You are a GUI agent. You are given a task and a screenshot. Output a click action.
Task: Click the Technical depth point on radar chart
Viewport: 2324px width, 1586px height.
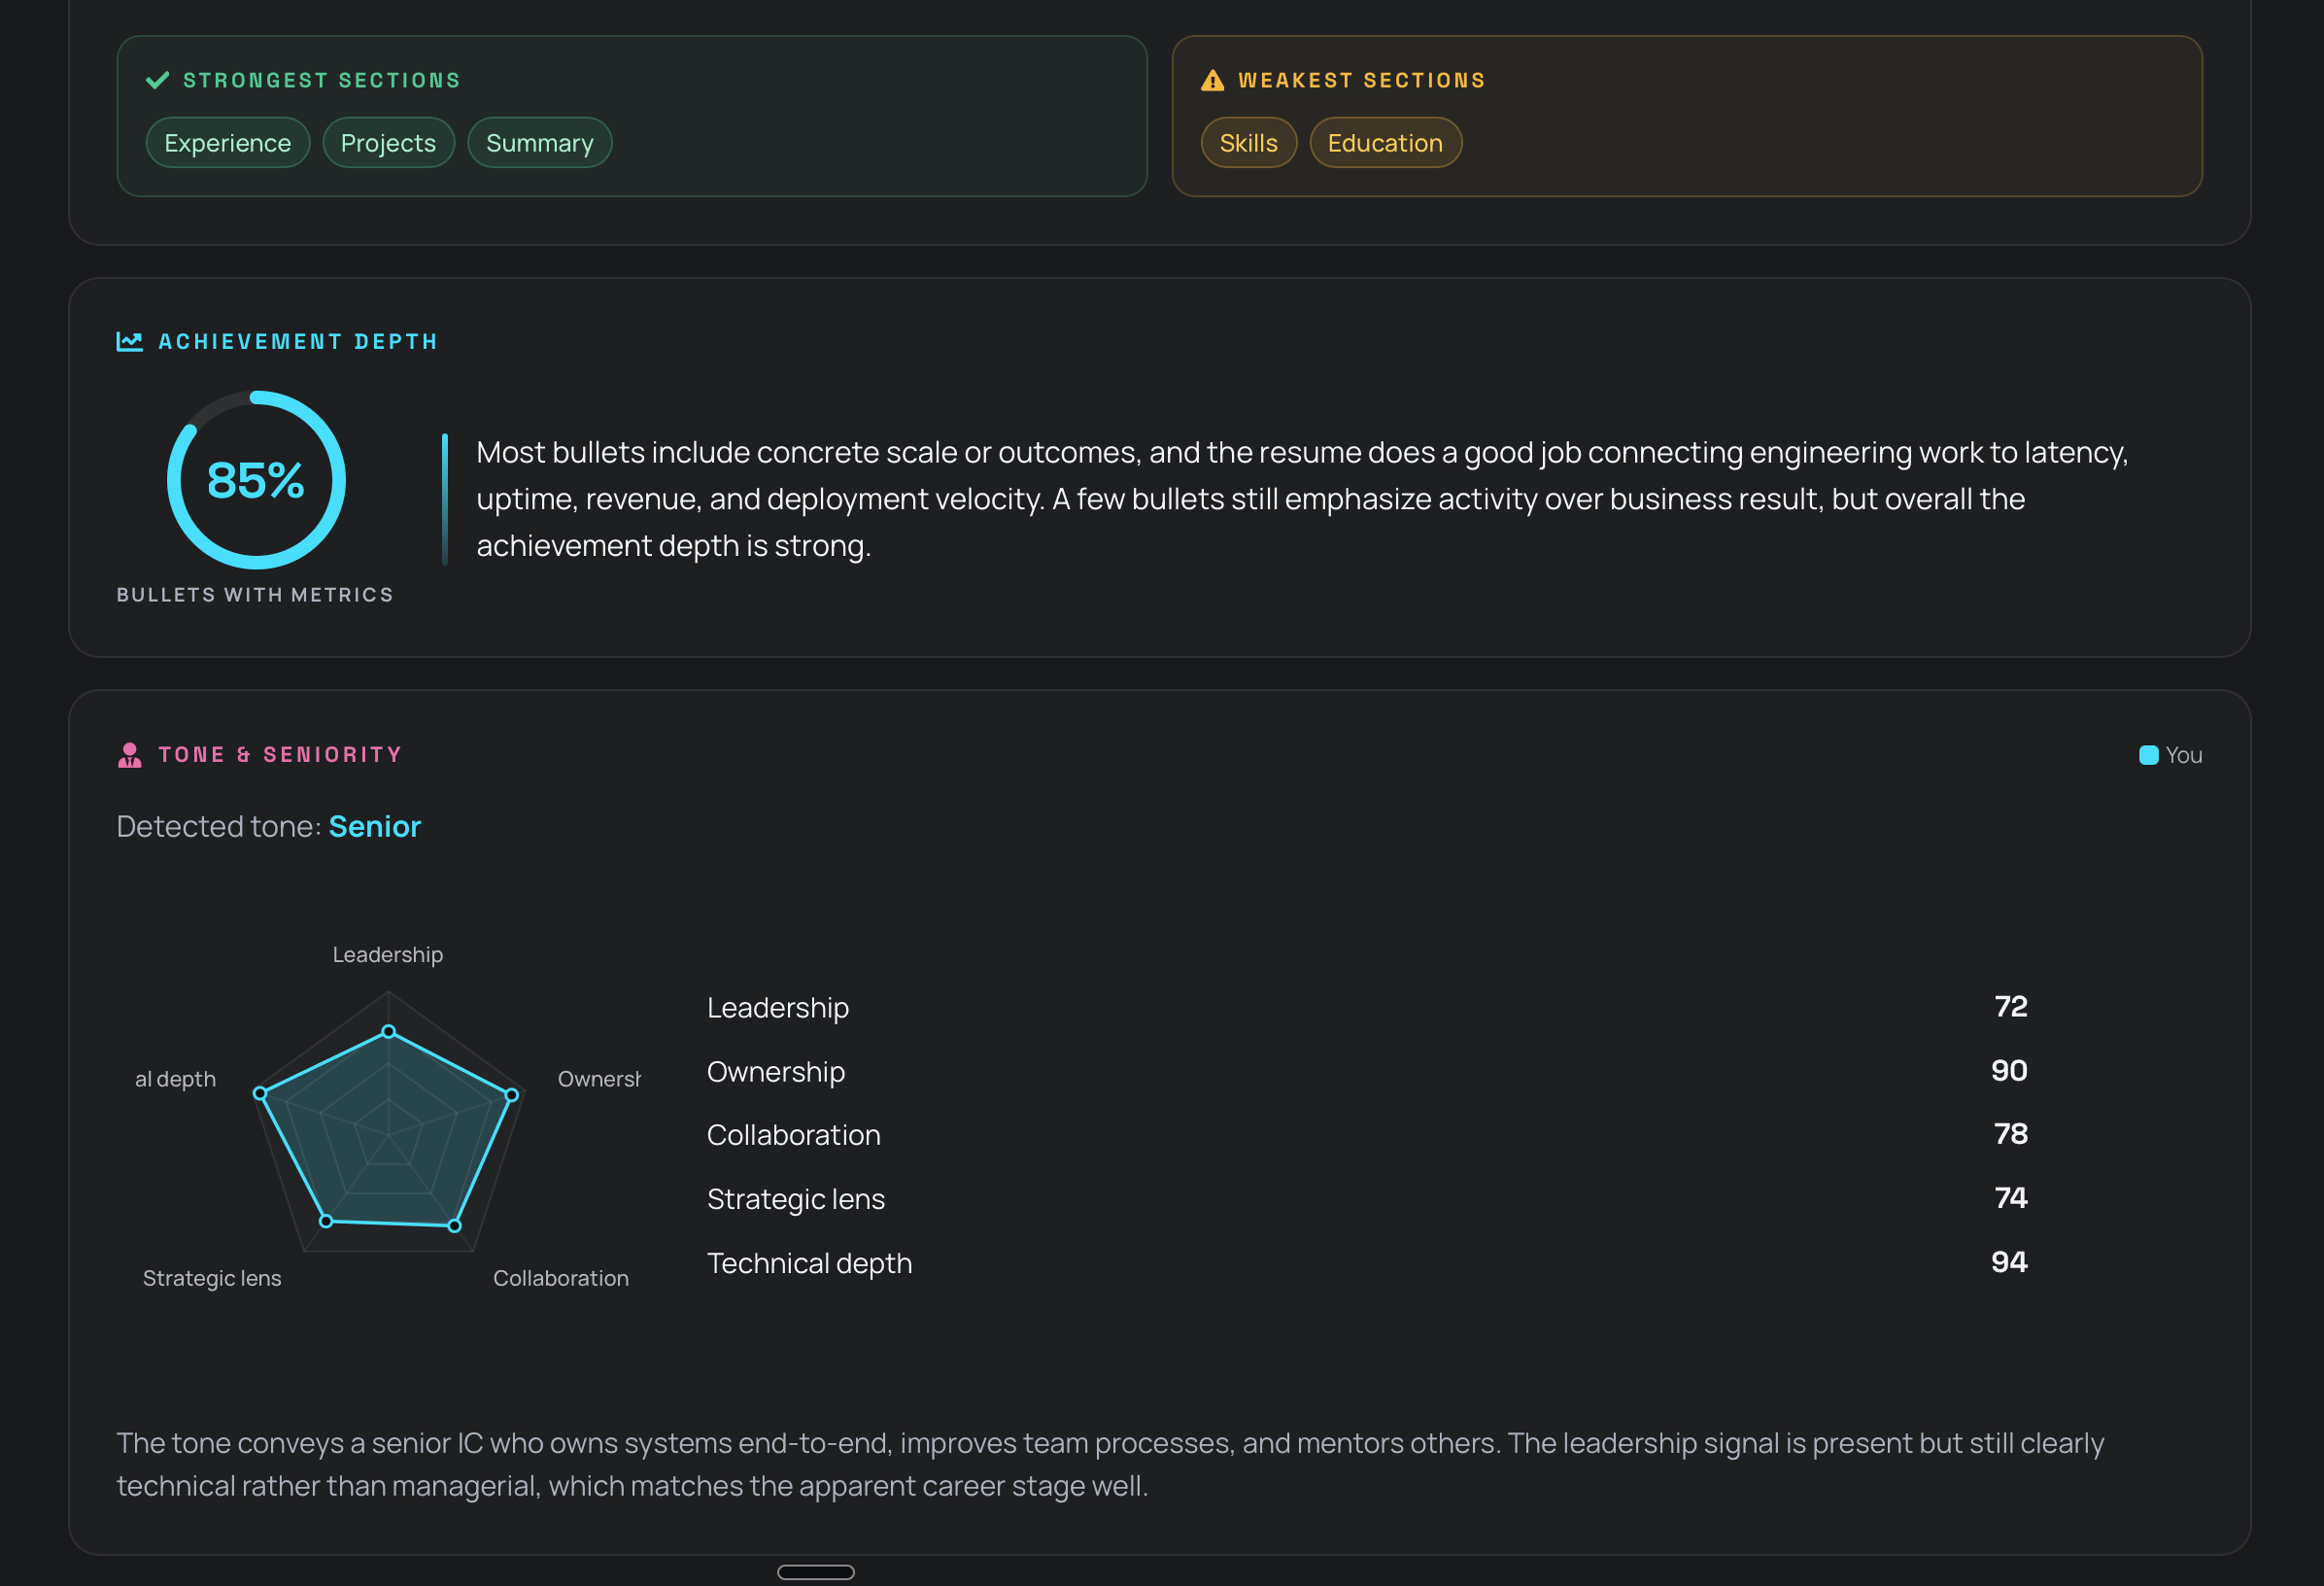point(260,1093)
